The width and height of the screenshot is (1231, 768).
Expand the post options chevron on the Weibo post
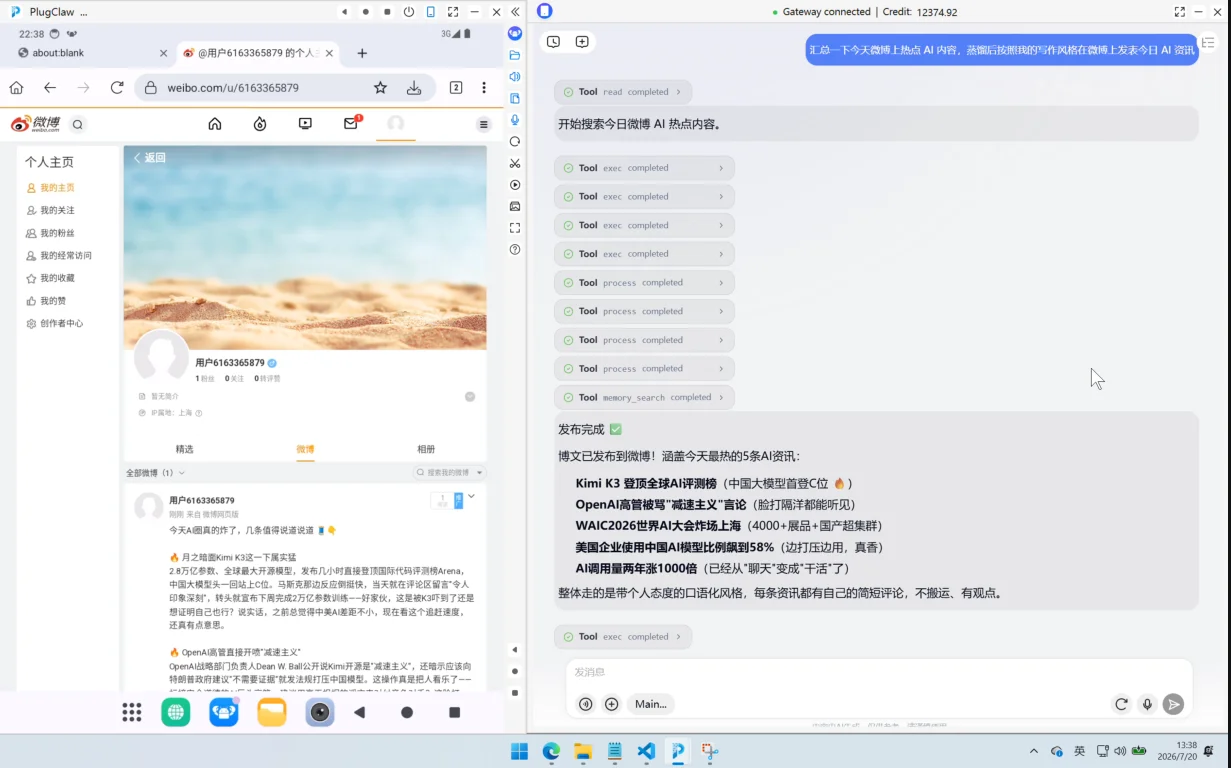[x=472, y=496]
